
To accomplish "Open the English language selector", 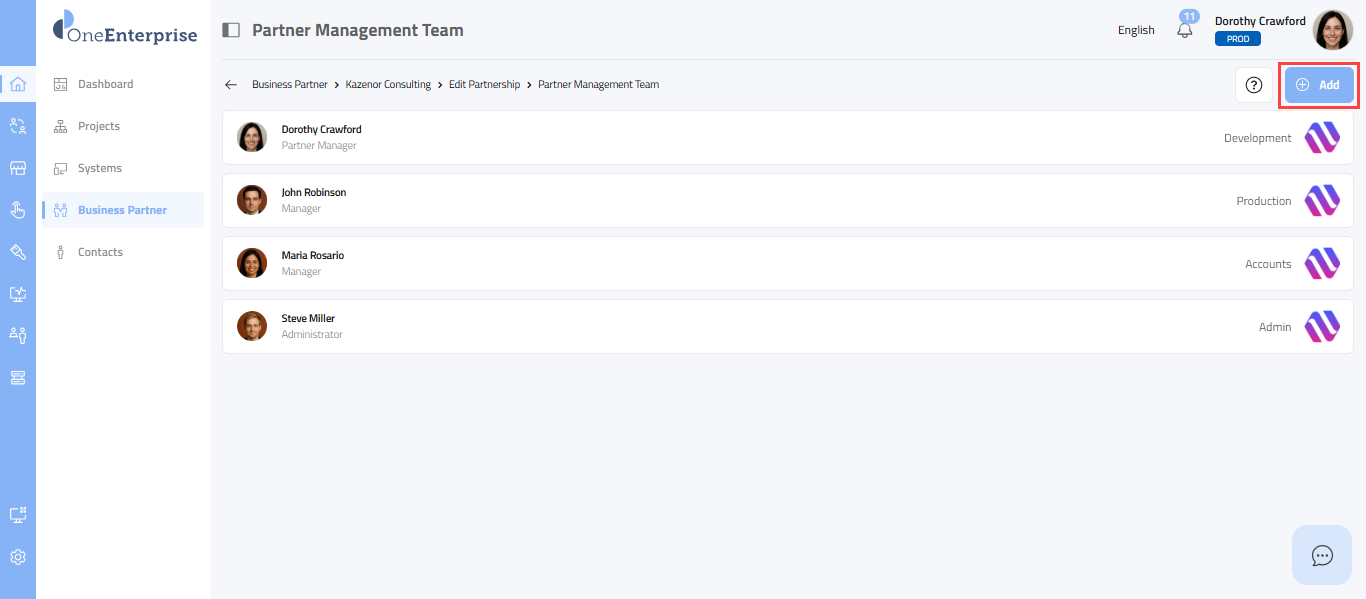I will [x=1136, y=30].
